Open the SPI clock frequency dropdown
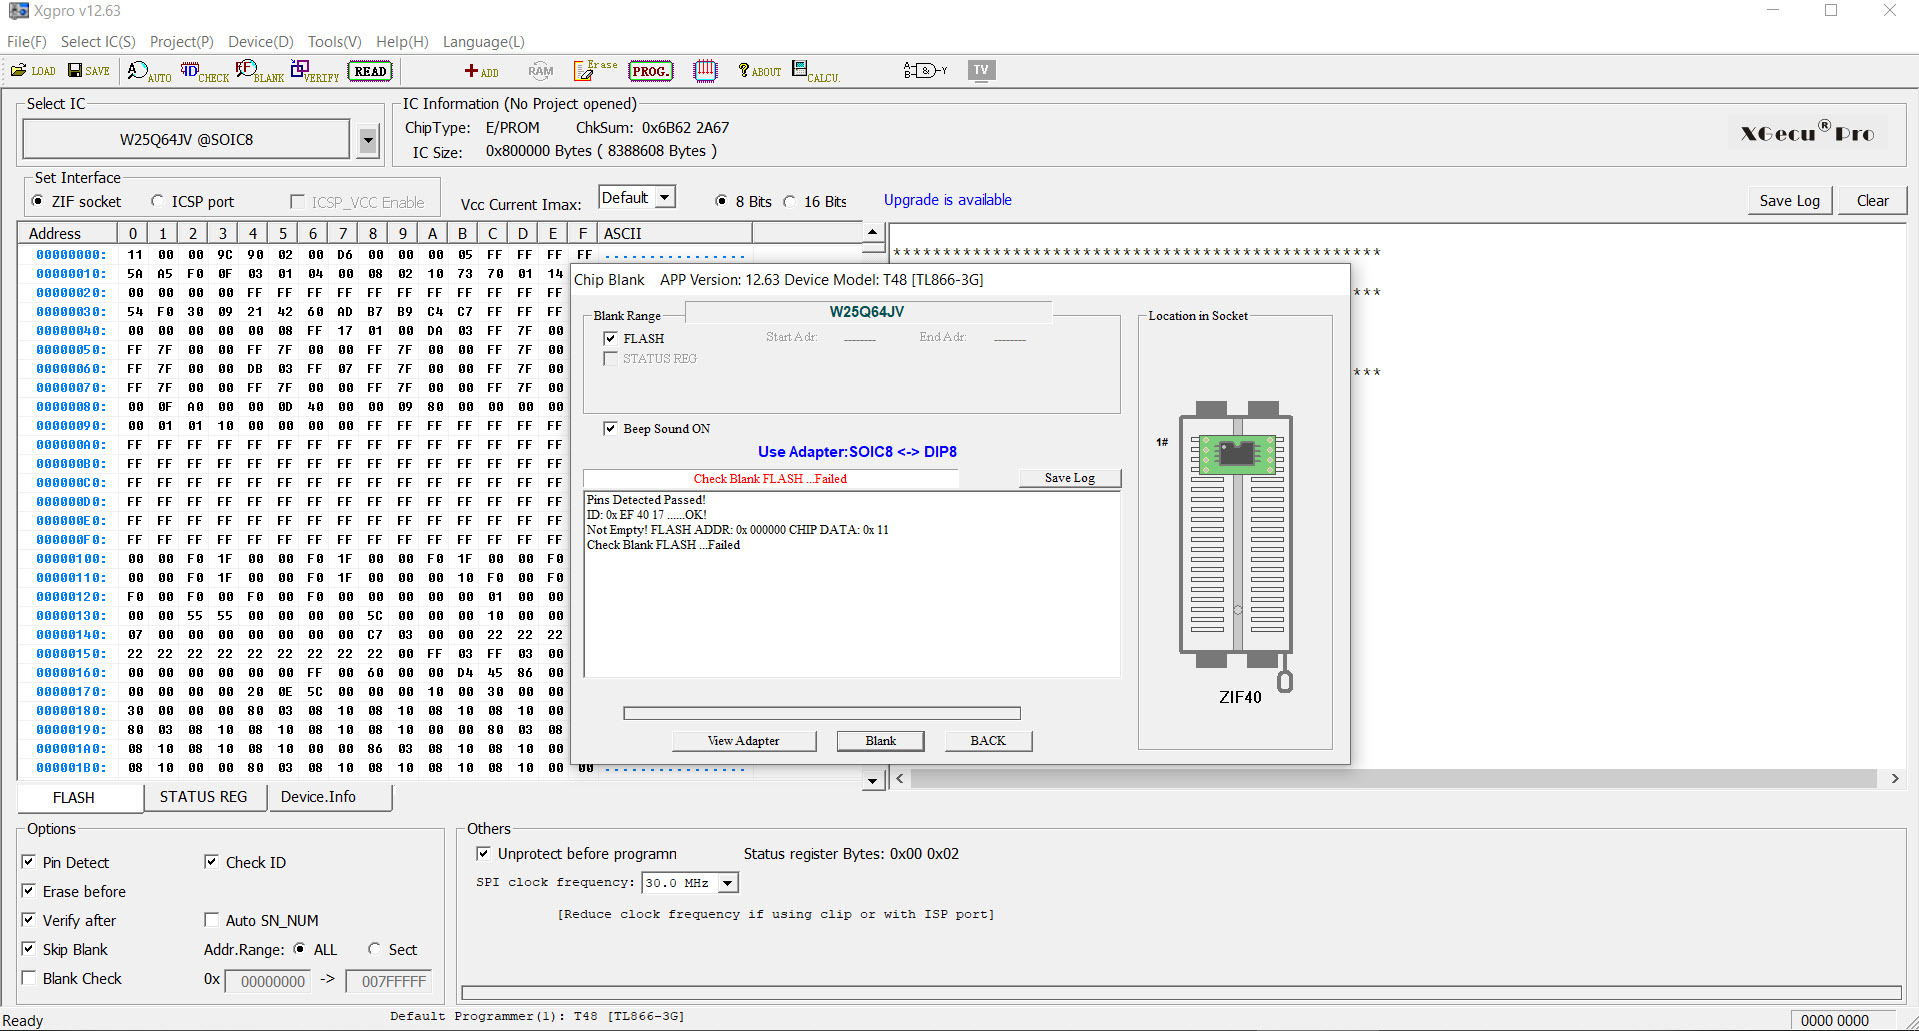Image resolution: width=1919 pixels, height=1031 pixels. point(728,883)
